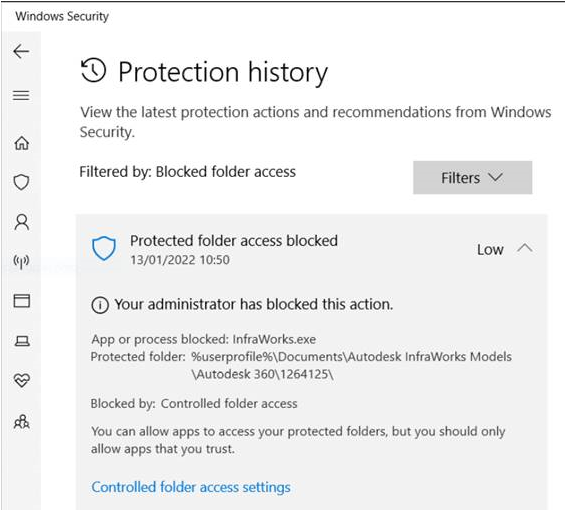The image size is (567, 510).
Task: Open the hamburger navigation menu
Action: 21,95
